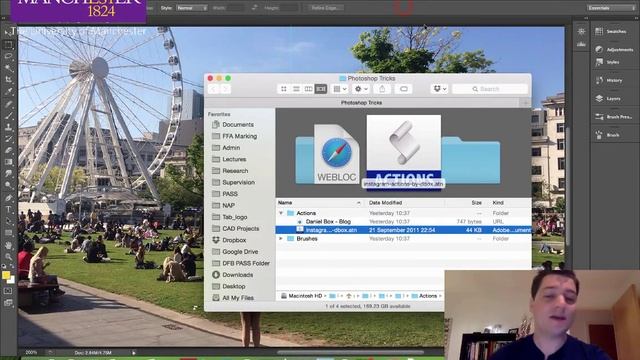The image size is (640, 360).
Task: Click the background color swatch
Action: pyautogui.click(x=11, y=280)
